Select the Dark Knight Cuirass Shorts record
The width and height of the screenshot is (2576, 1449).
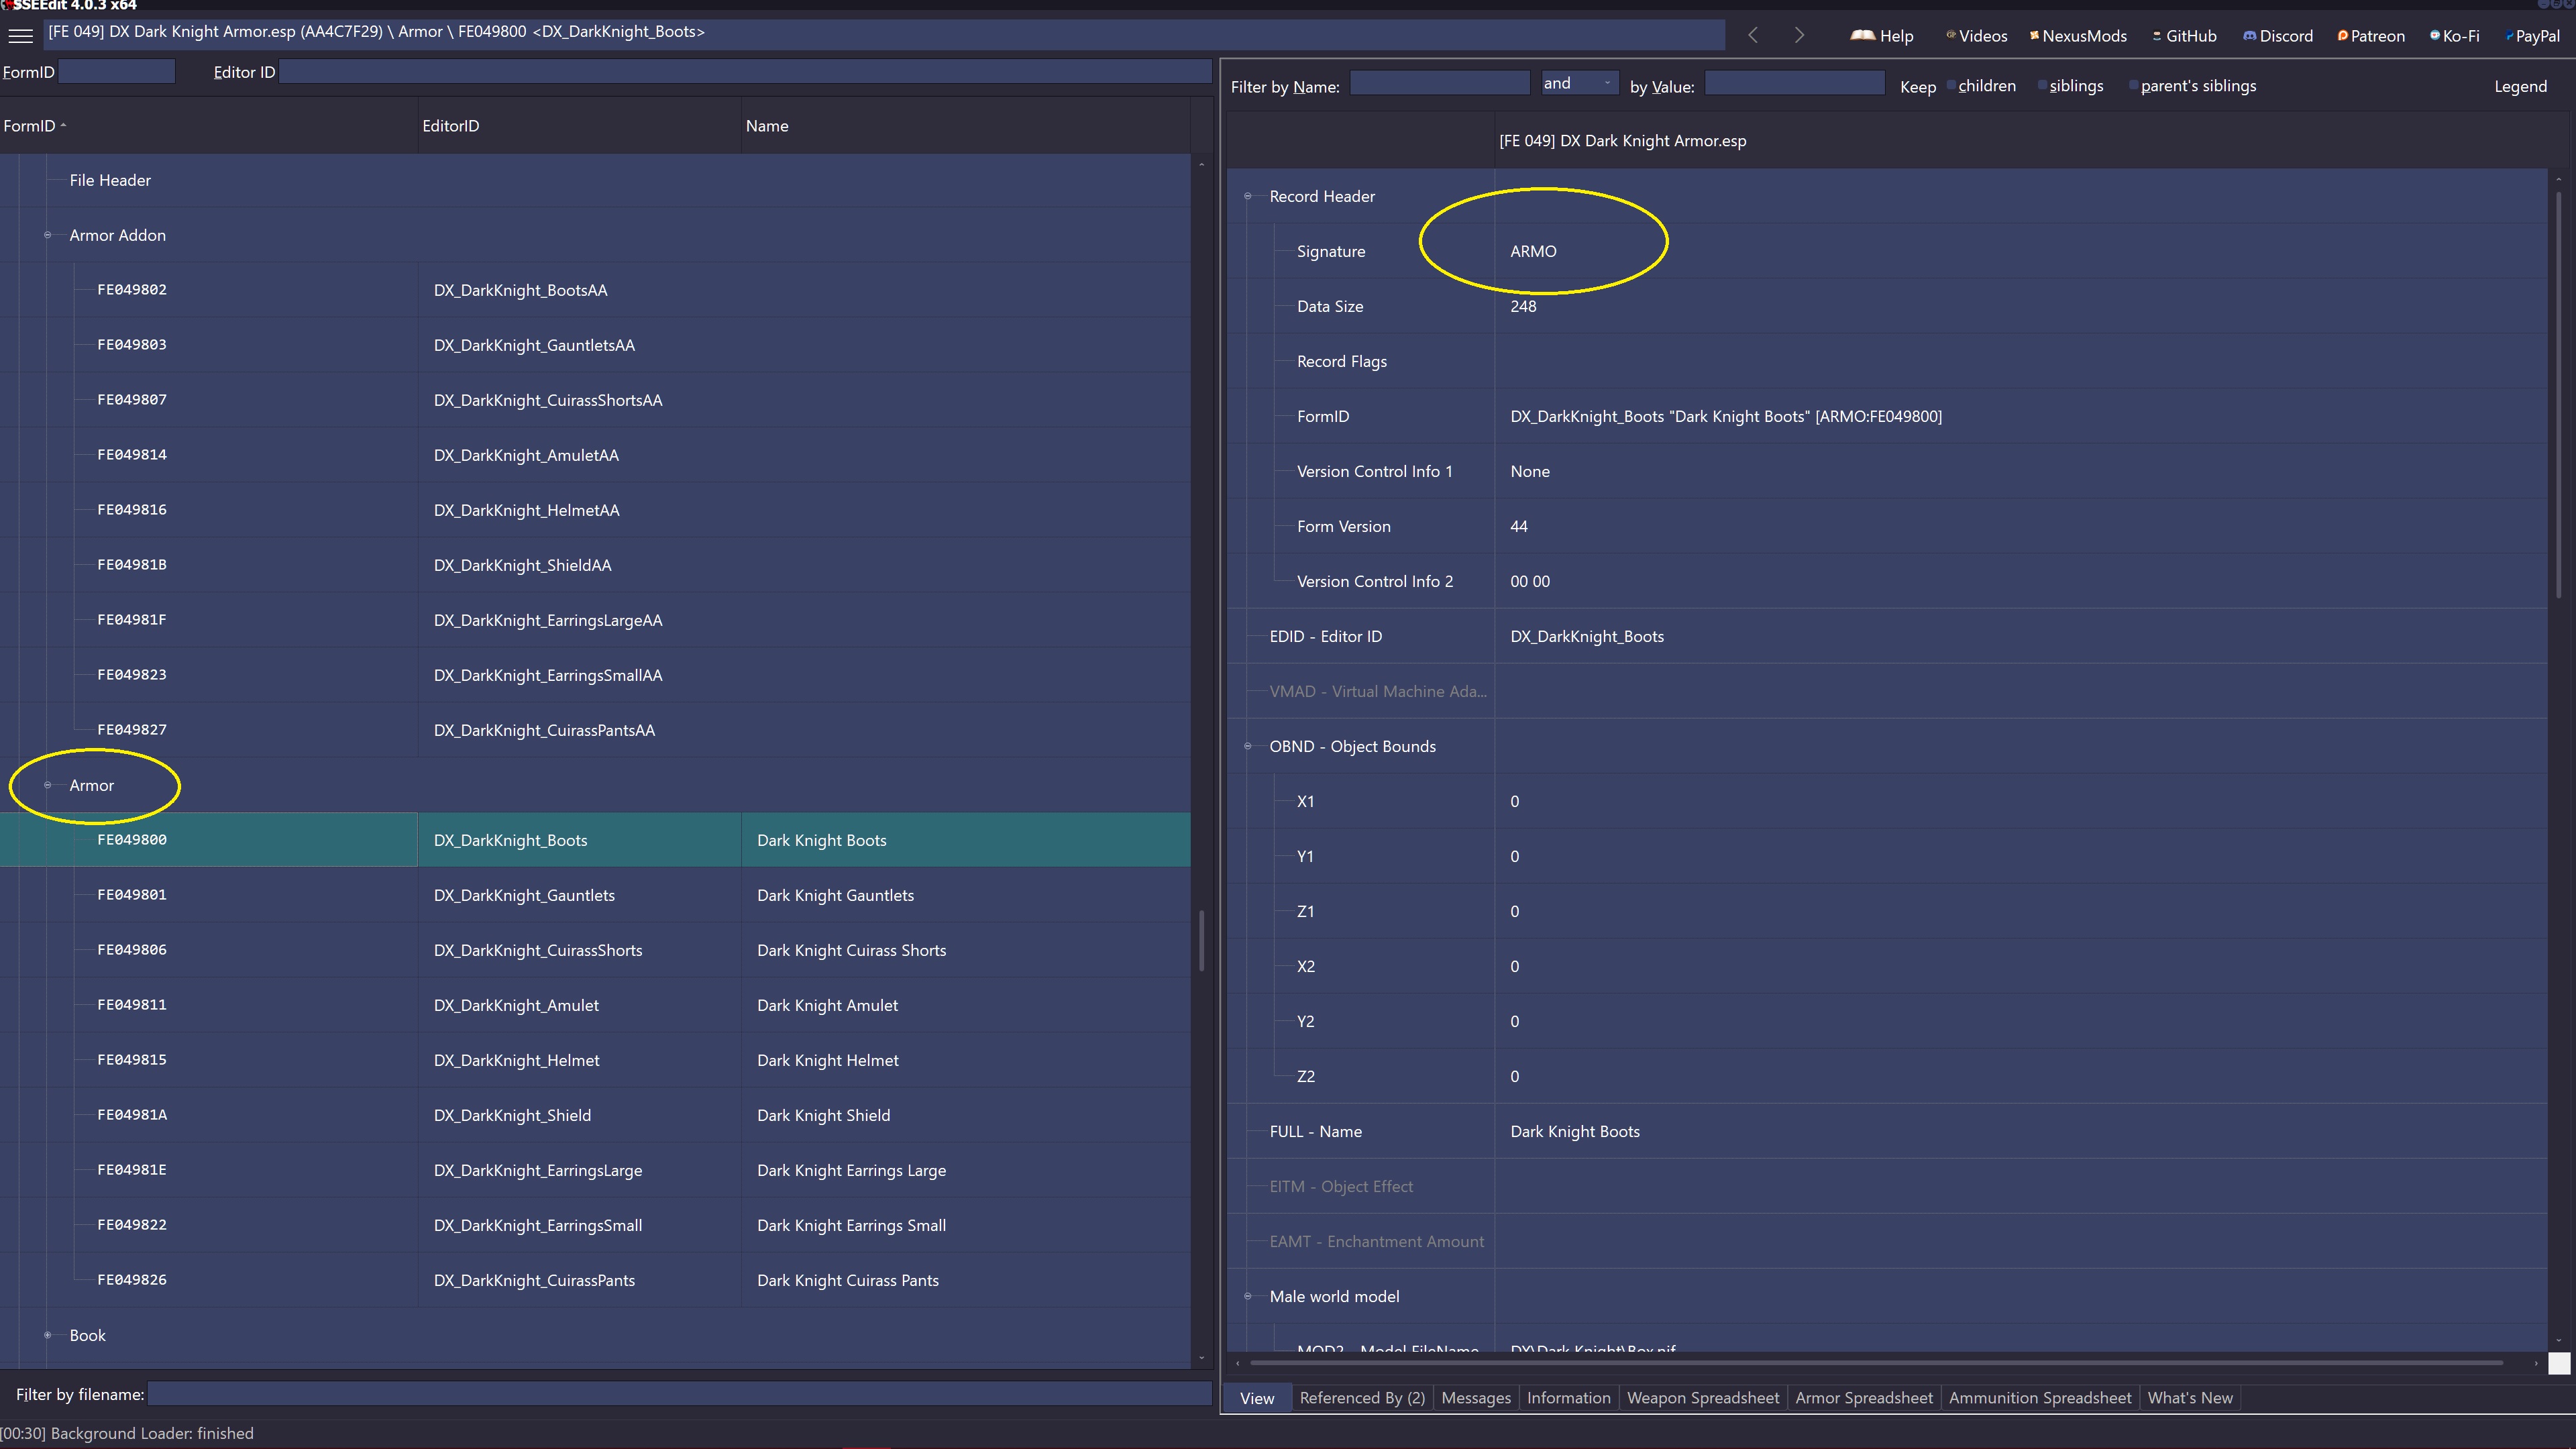tap(595, 950)
